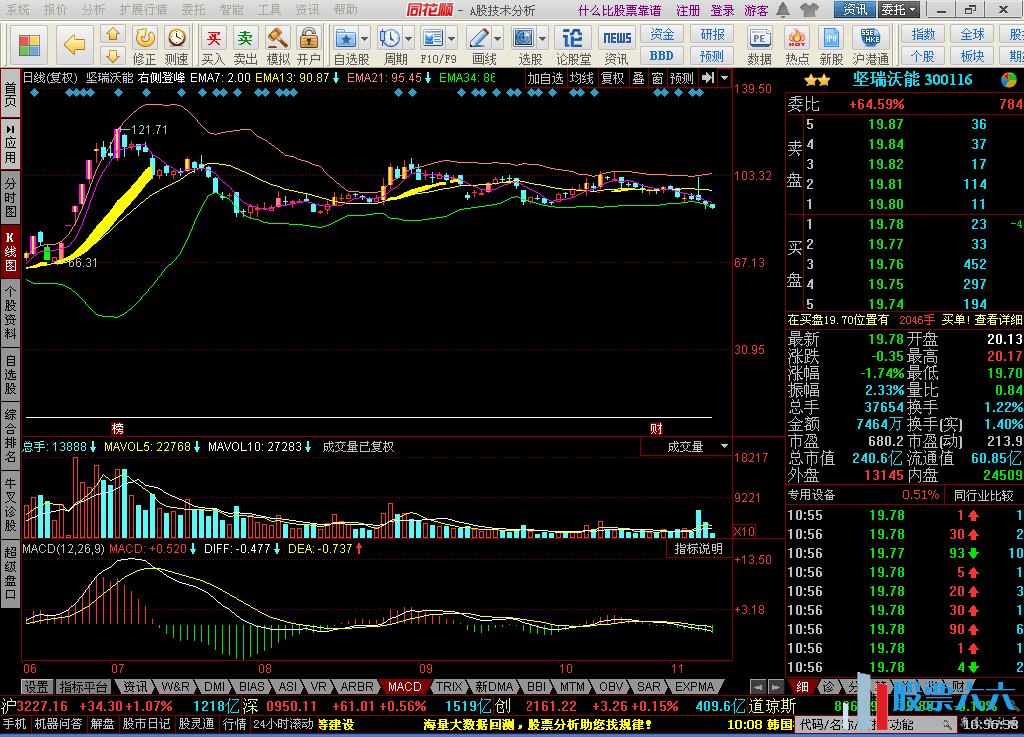Select the EXPMA indicator tab
The image size is (1024, 737).
pos(694,687)
